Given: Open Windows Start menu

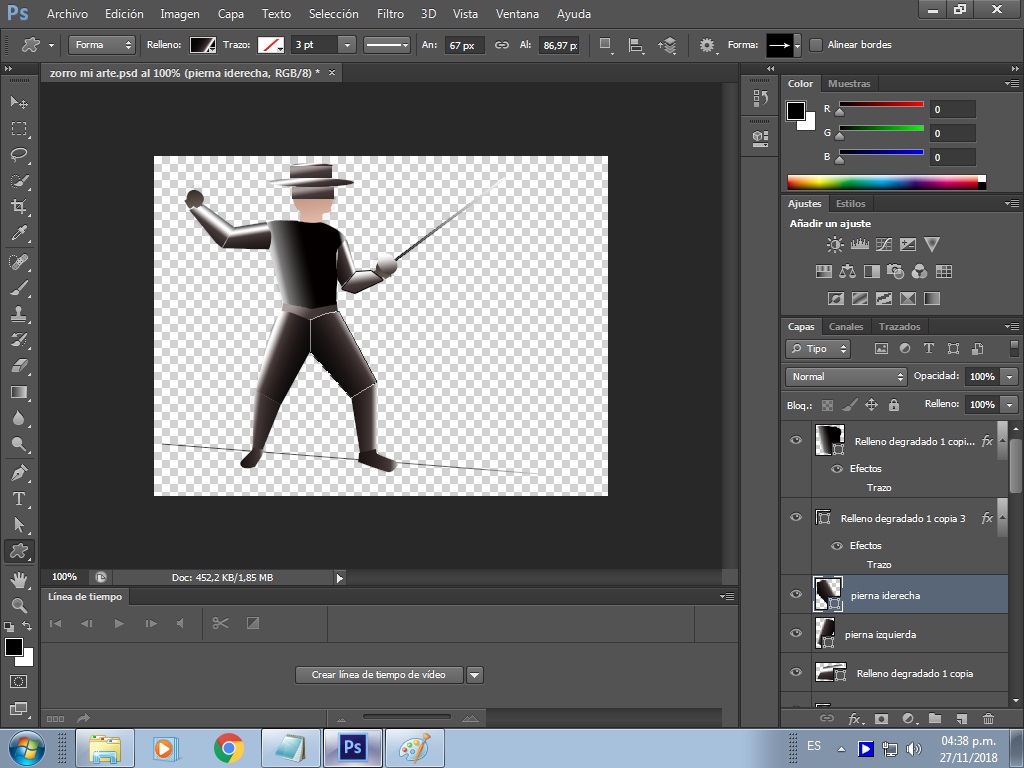Looking at the screenshot, I should pyautogui.click(x=26, y=748).
